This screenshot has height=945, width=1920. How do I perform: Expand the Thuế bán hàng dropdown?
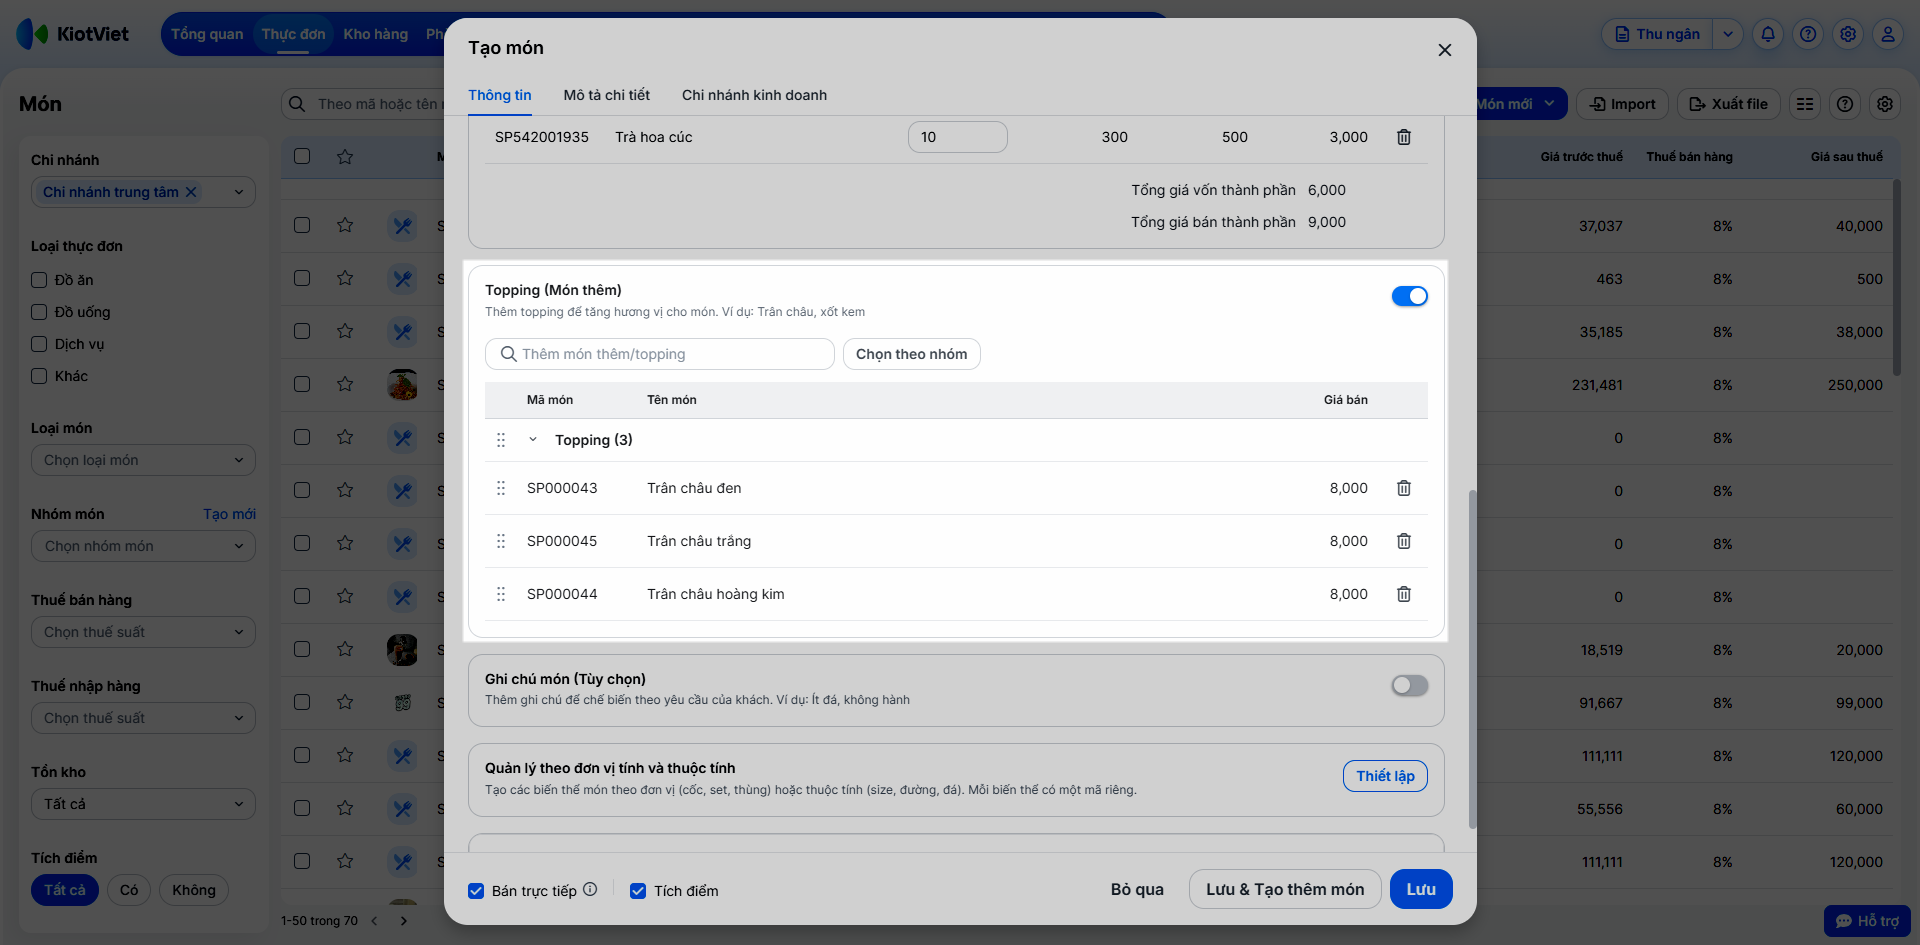143,632
